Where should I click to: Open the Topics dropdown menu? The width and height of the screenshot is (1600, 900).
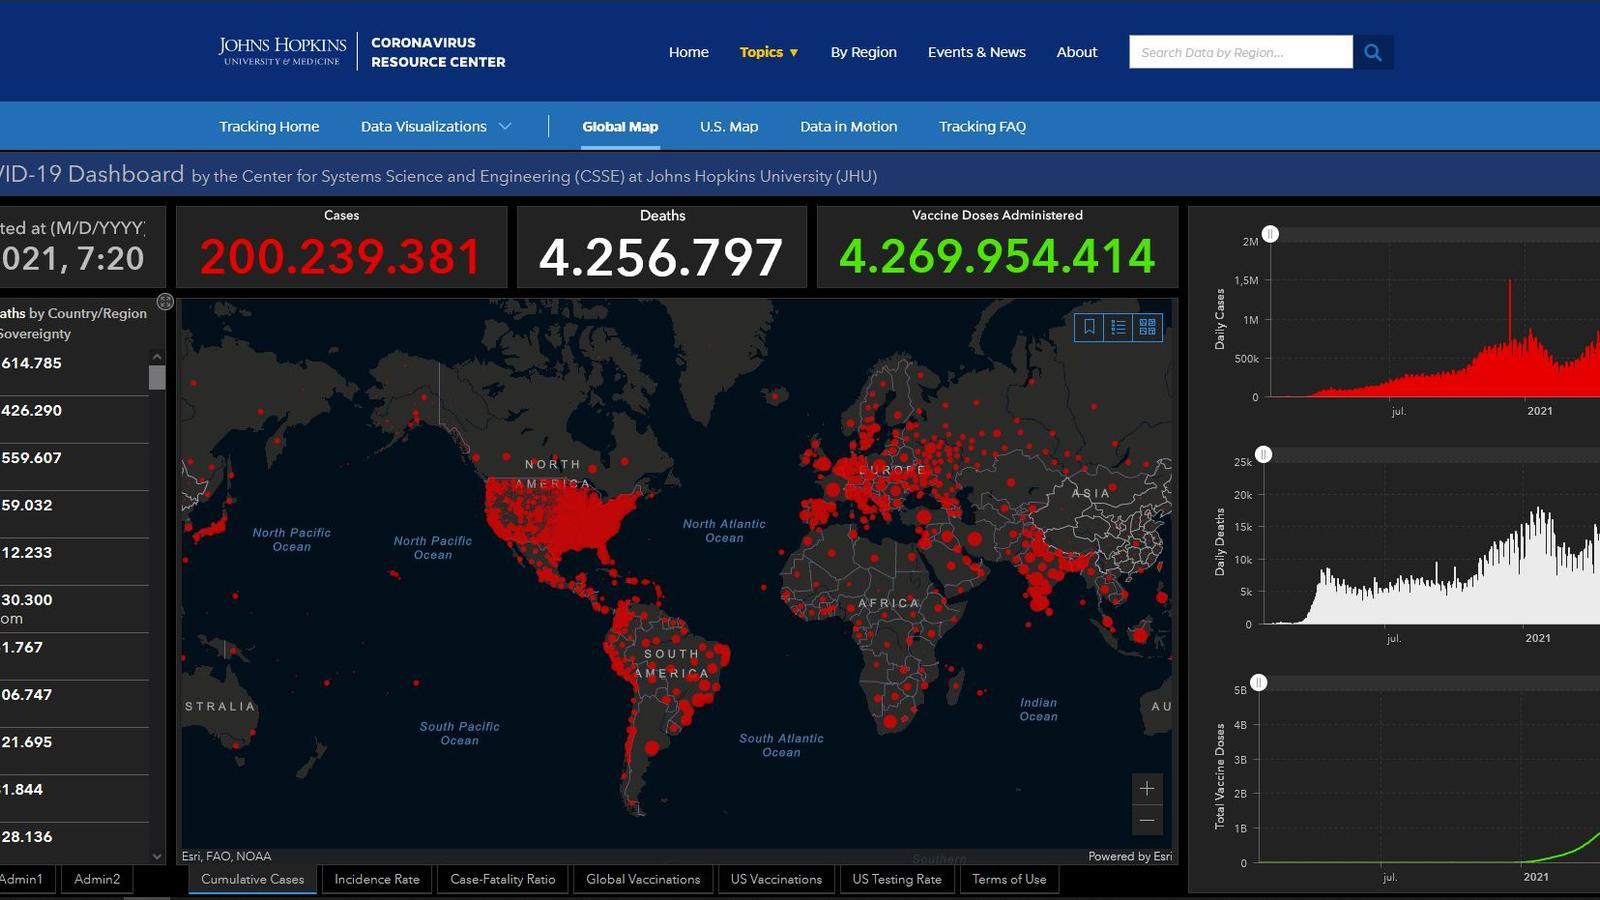(768, 52)
